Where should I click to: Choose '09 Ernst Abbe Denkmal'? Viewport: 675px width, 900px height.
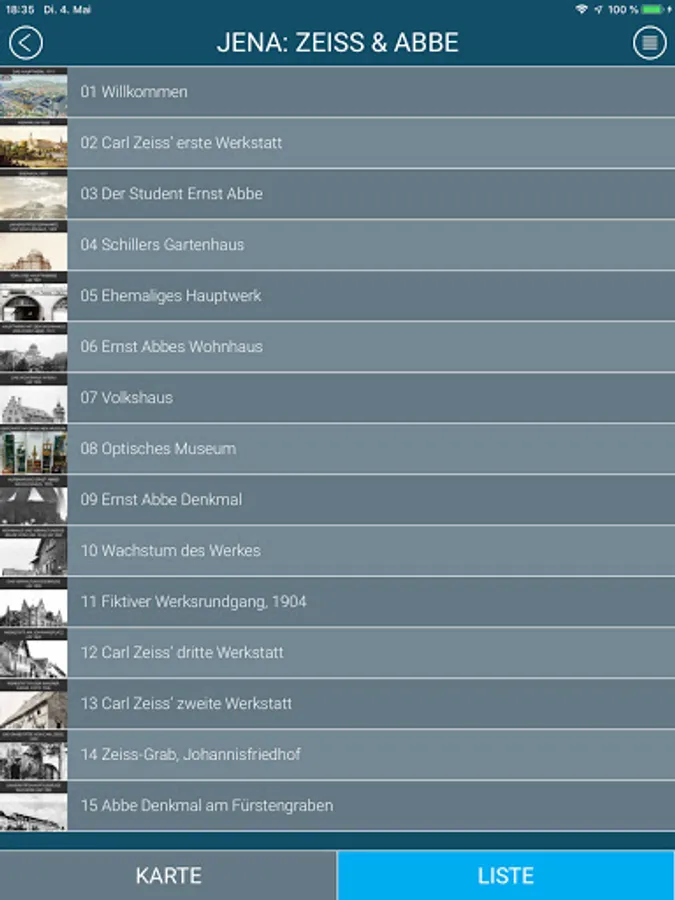click(338, 499)
